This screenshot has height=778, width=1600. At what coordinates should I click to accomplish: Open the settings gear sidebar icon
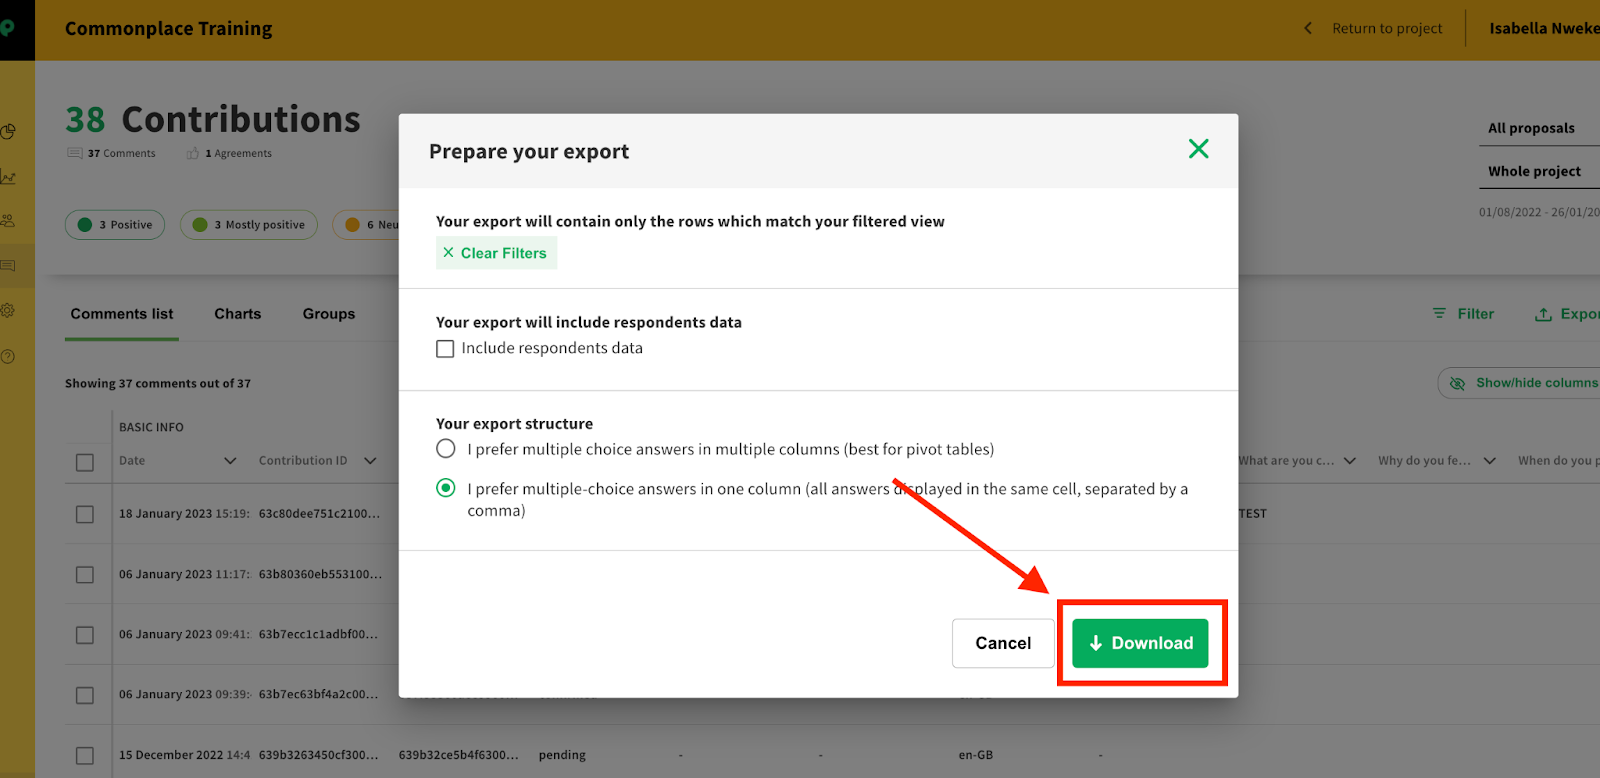point(8,311)
